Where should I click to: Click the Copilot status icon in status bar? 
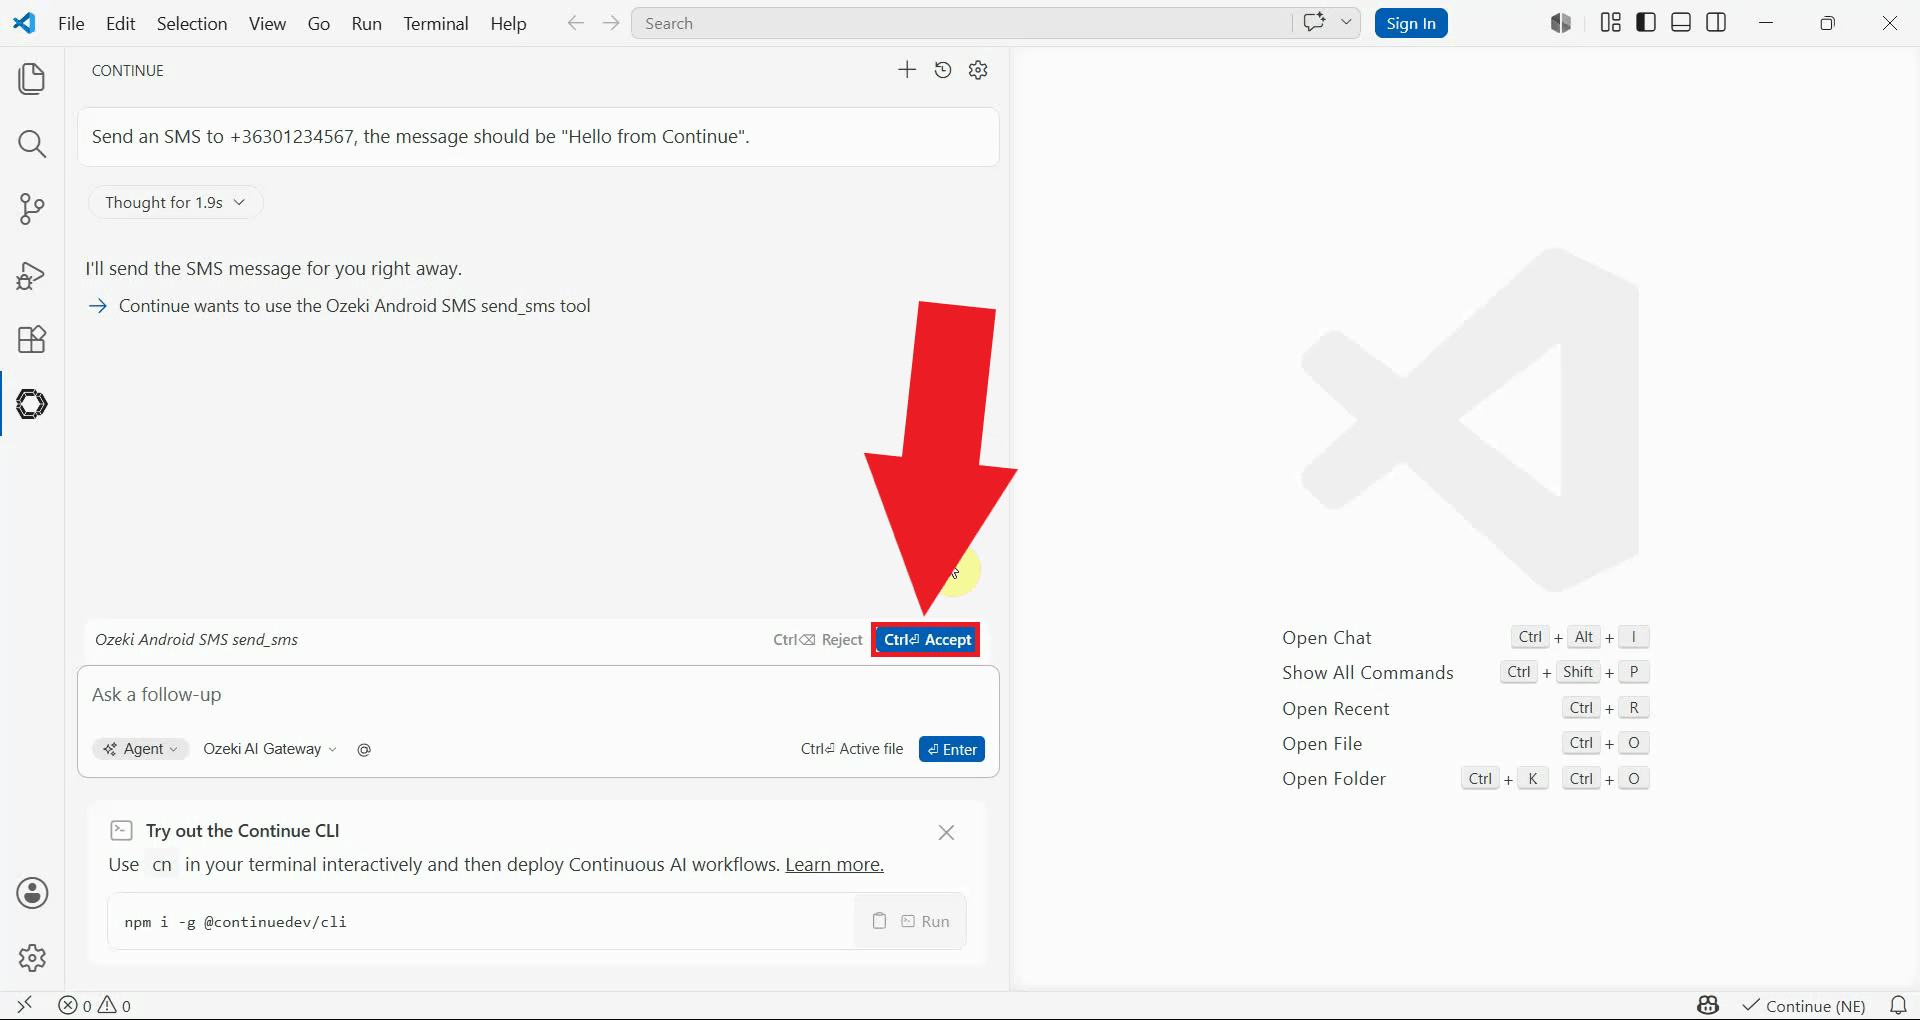point(1708,1006)
